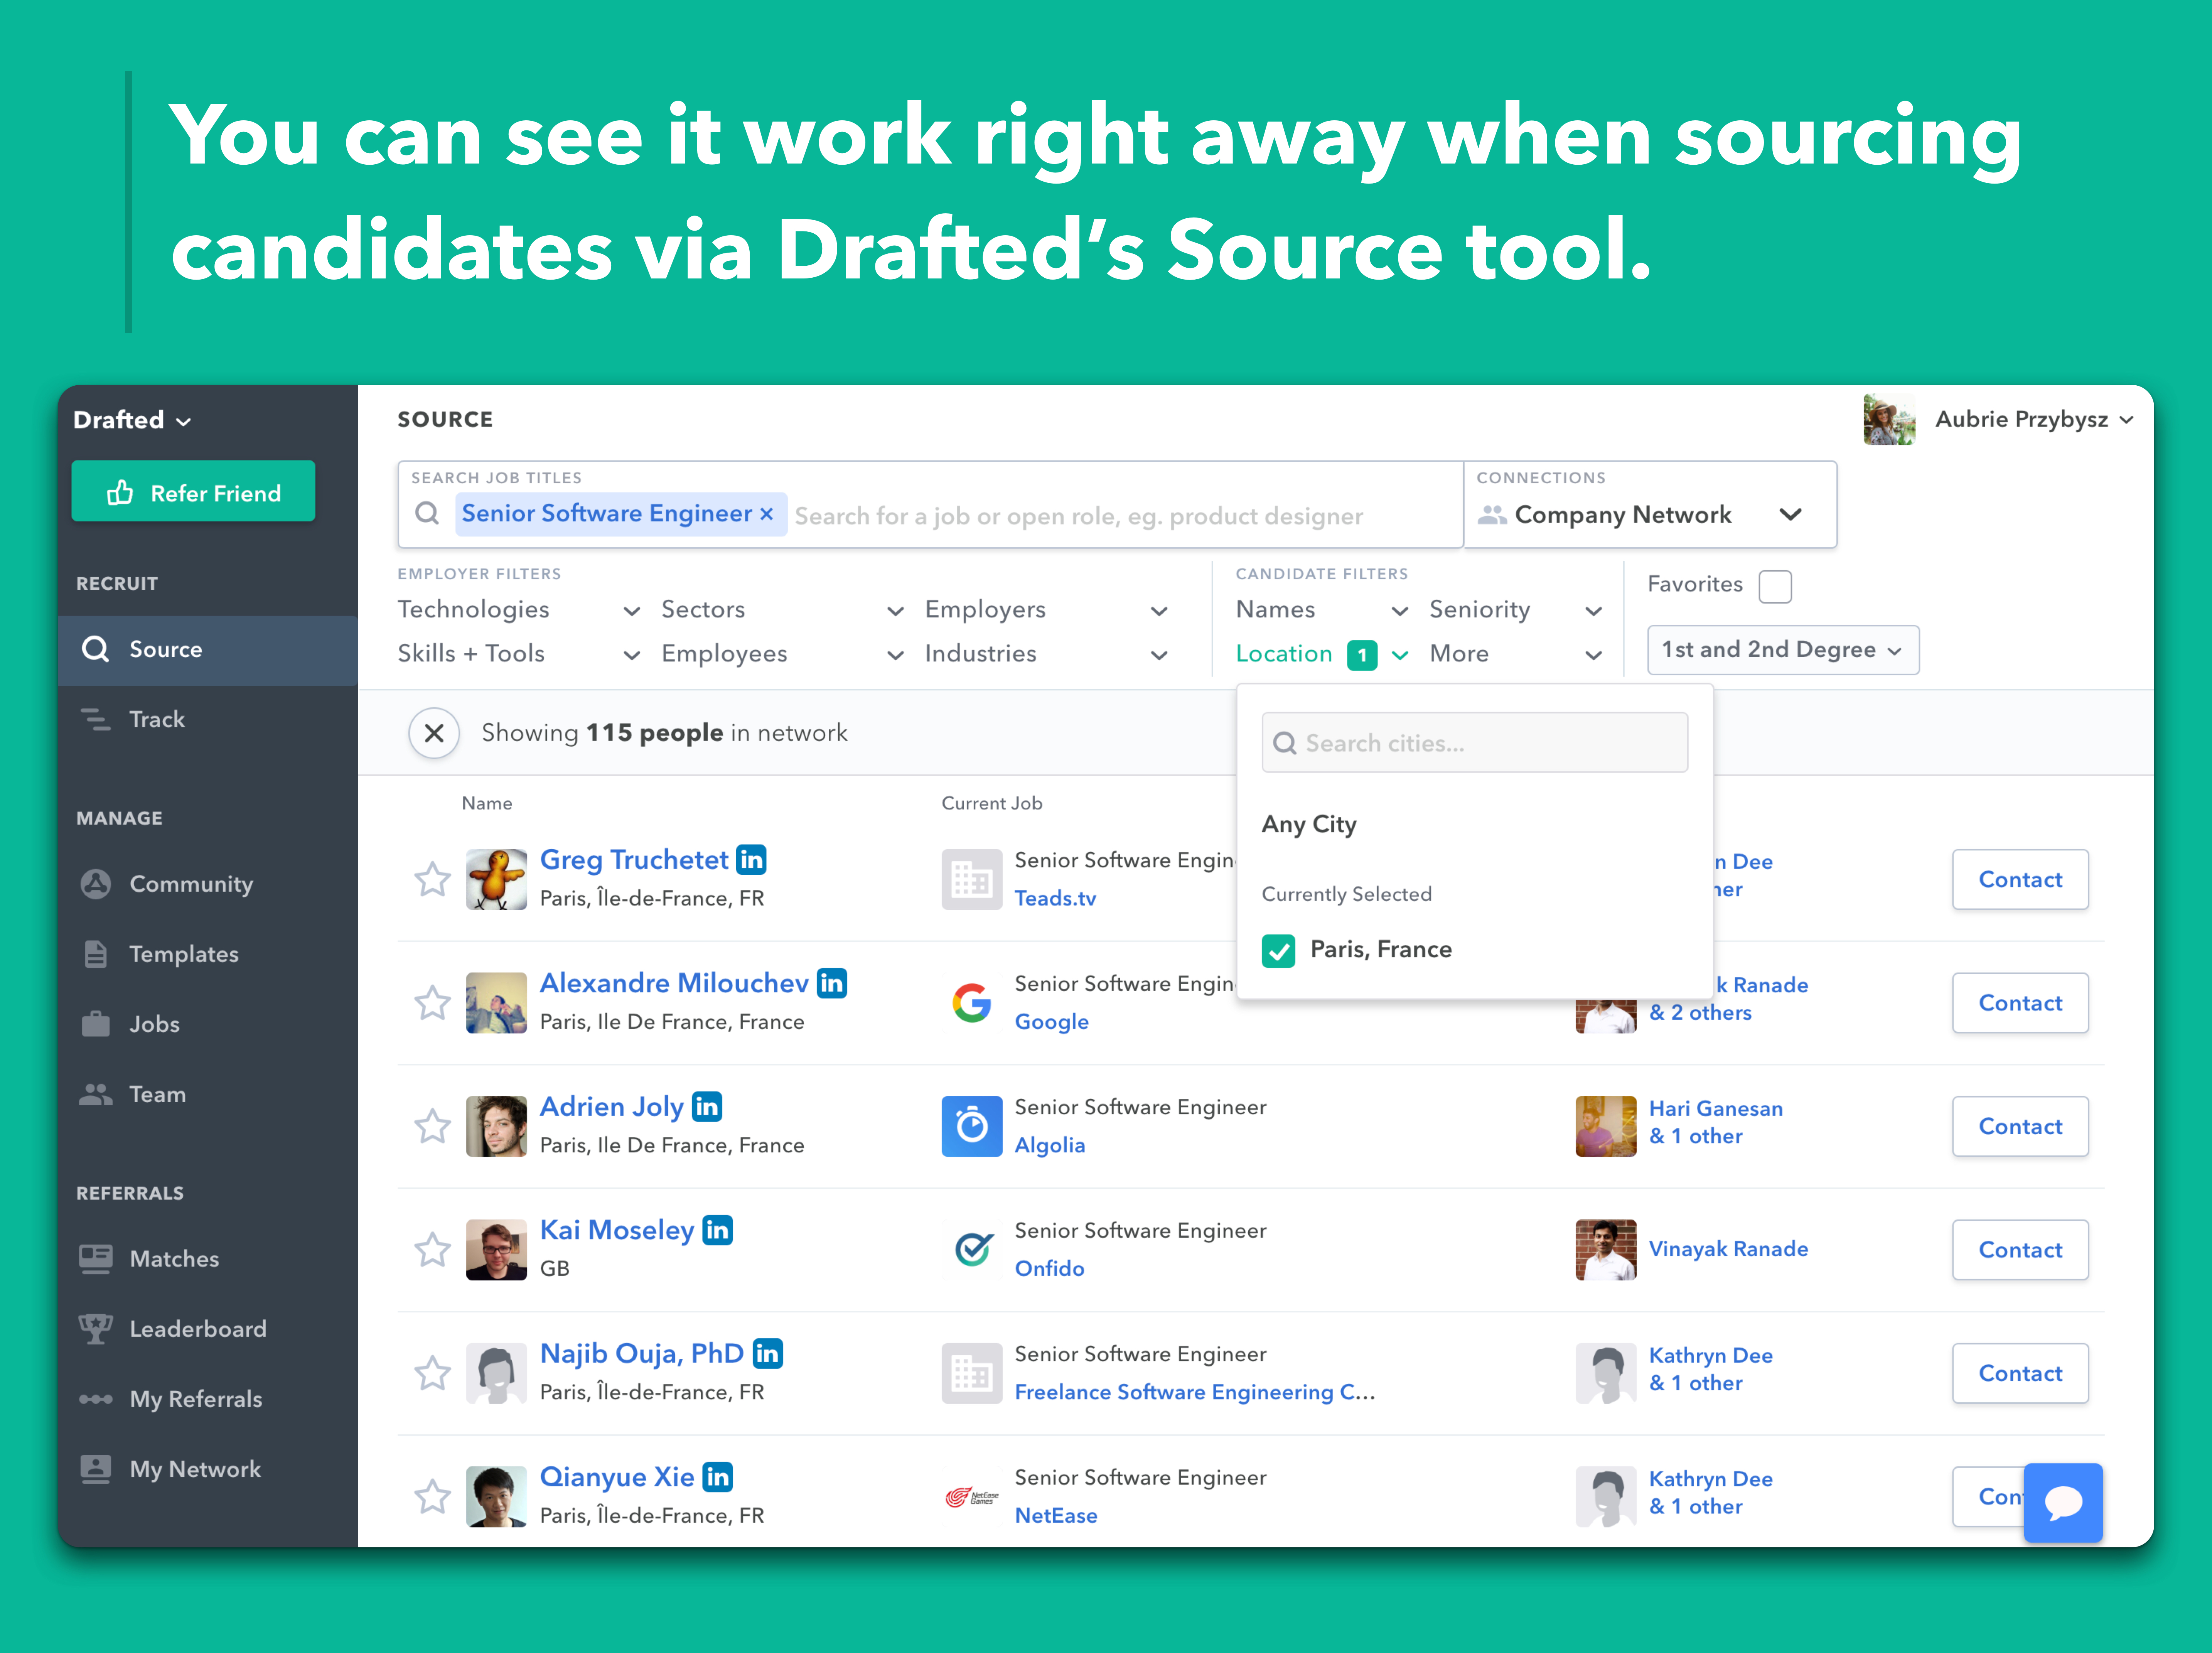This screenshot has height=1653, width=2212.
Task: Open the 1st and 2nd Degree dropdown
Action: pos(1783,650)
